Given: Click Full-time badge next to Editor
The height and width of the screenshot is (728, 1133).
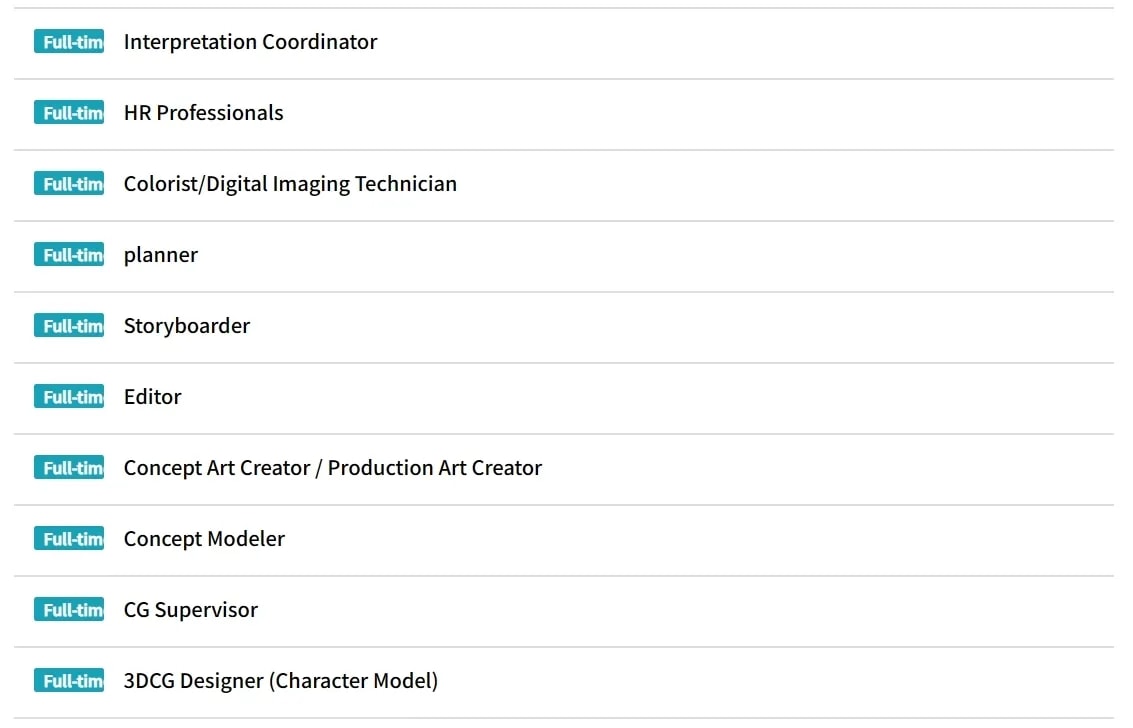Looking at the screenshot, I should coord(69,397).
